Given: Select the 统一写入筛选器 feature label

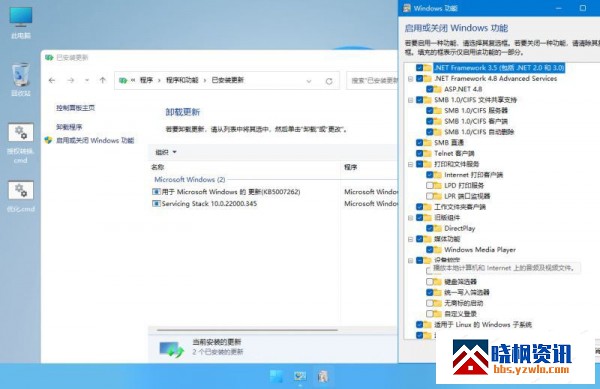Looking at the screenshot, I should [x=466, y=293].
